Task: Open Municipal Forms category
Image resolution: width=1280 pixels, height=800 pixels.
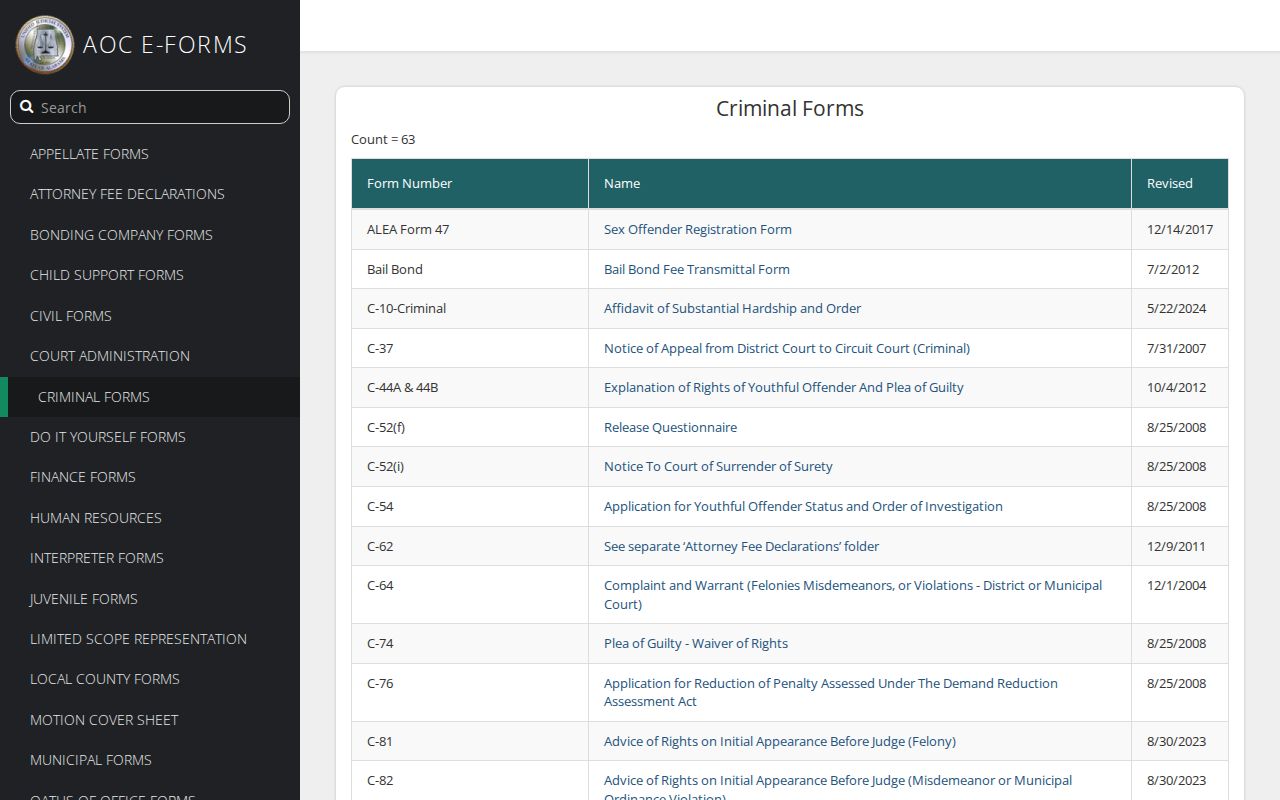Action: pyautogui.click(x=91, y=760)
